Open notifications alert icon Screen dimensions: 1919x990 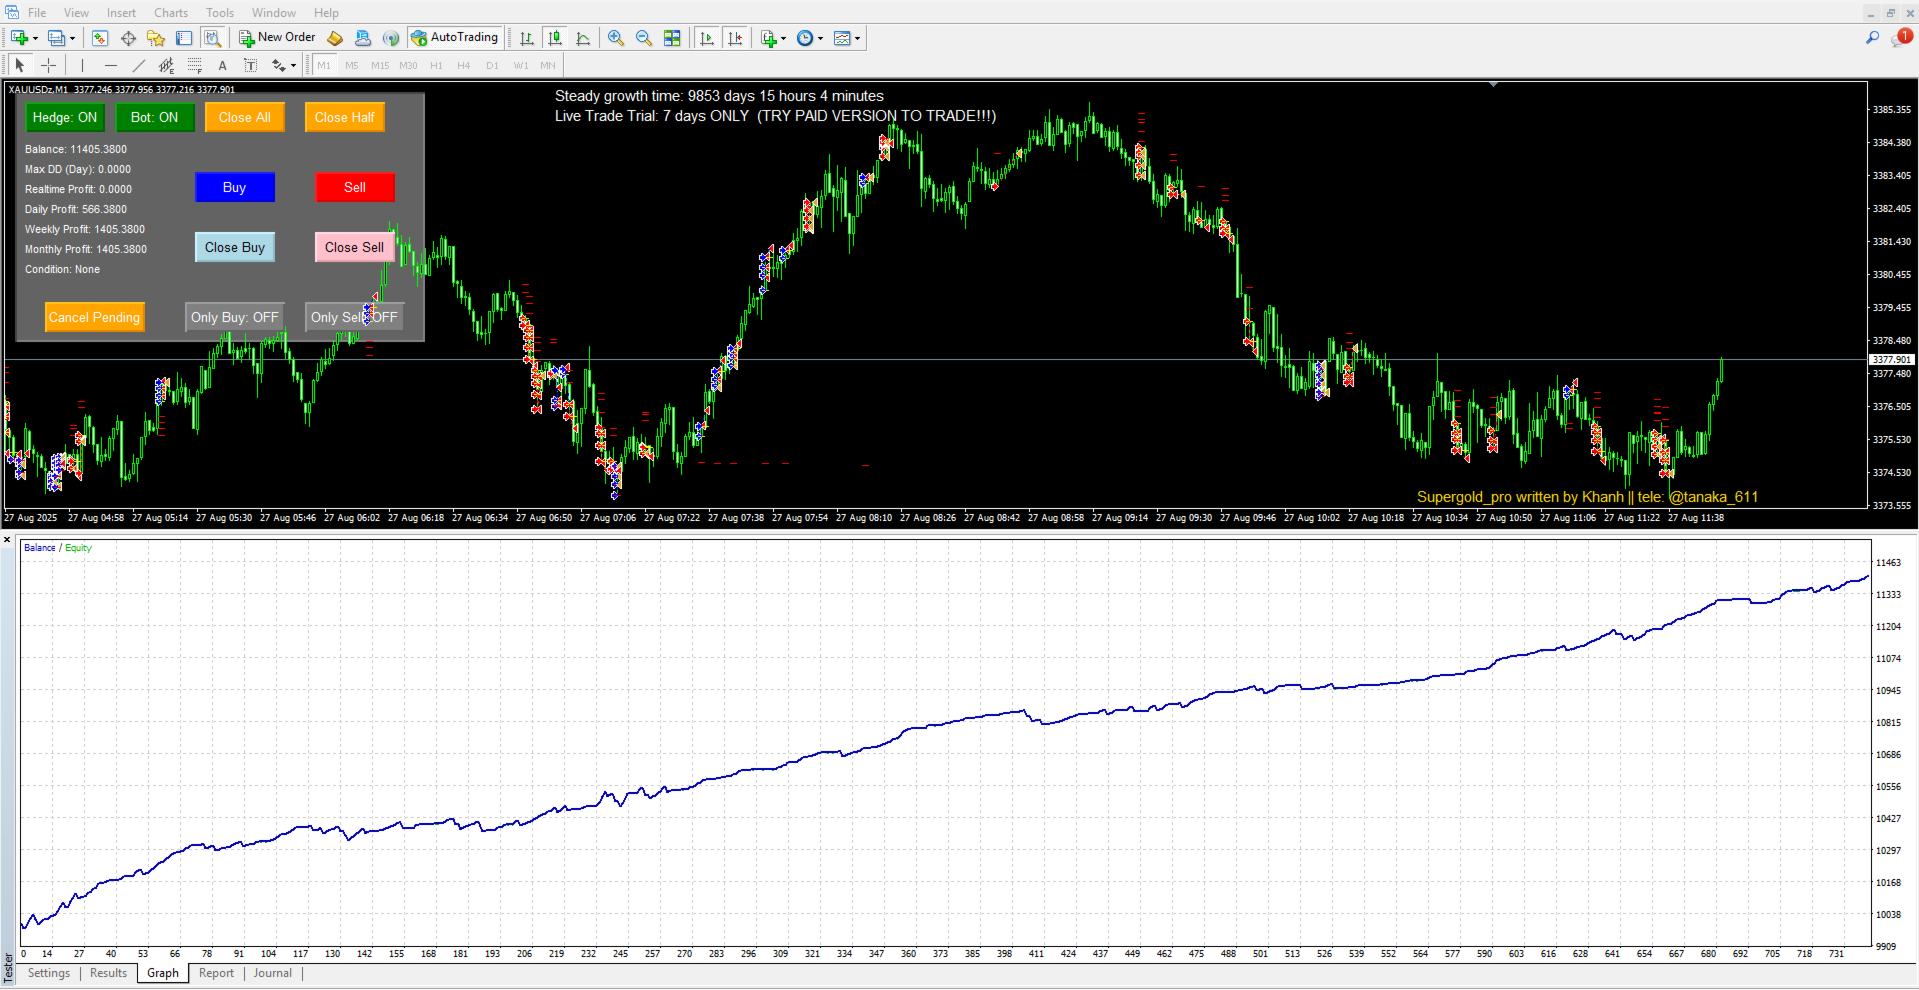coord(1900,38)
